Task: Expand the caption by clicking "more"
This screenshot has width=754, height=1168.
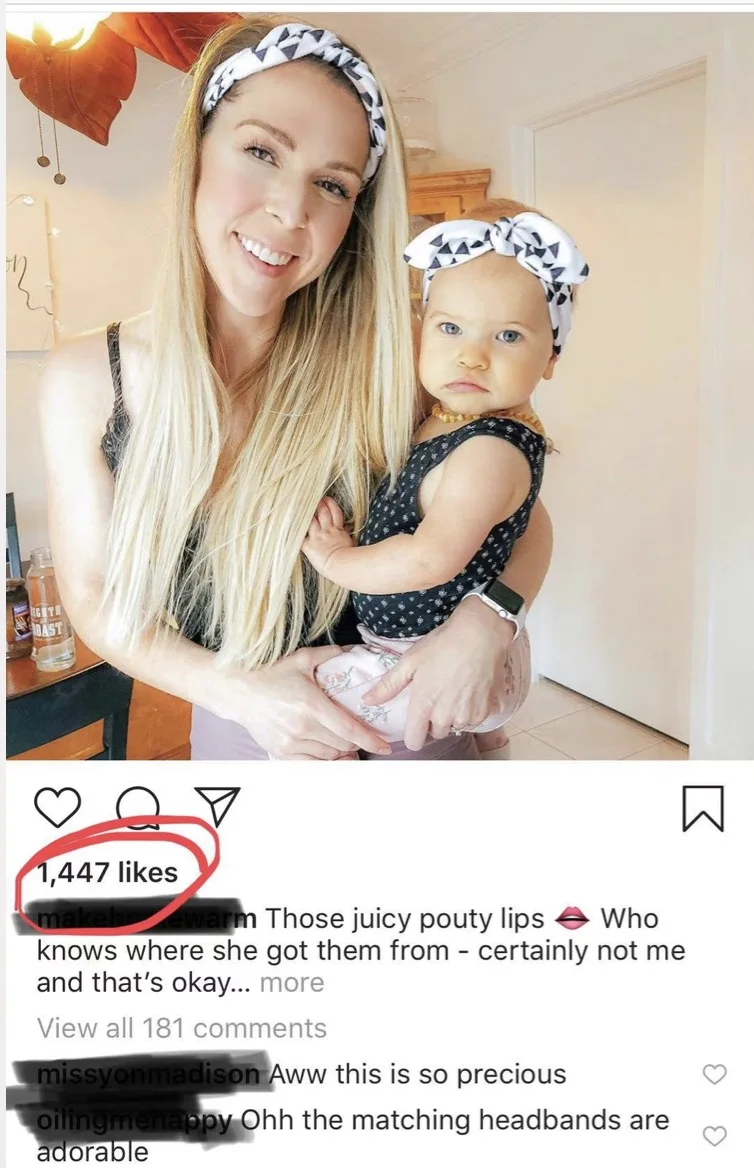Action: (x=292, y=982)
